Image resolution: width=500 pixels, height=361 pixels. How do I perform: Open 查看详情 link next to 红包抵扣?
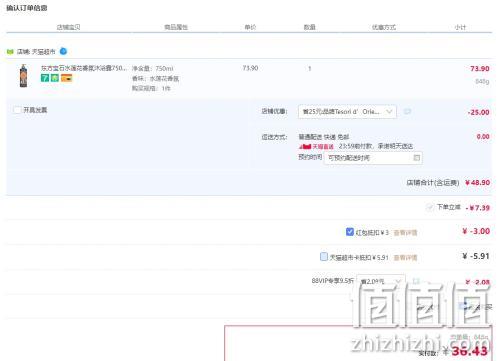[x=405, y=233]
